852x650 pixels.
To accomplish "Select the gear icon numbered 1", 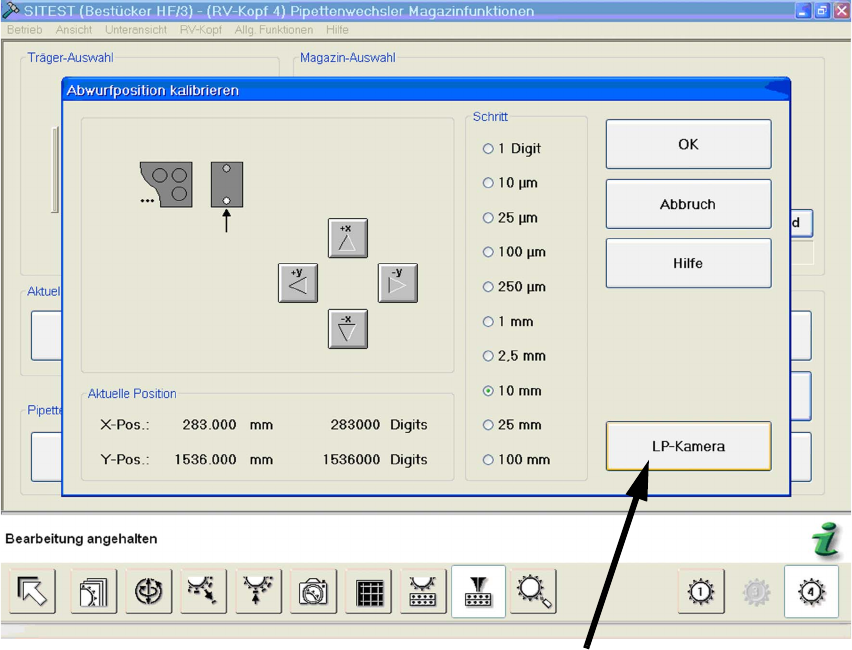I will pos(701,592).
